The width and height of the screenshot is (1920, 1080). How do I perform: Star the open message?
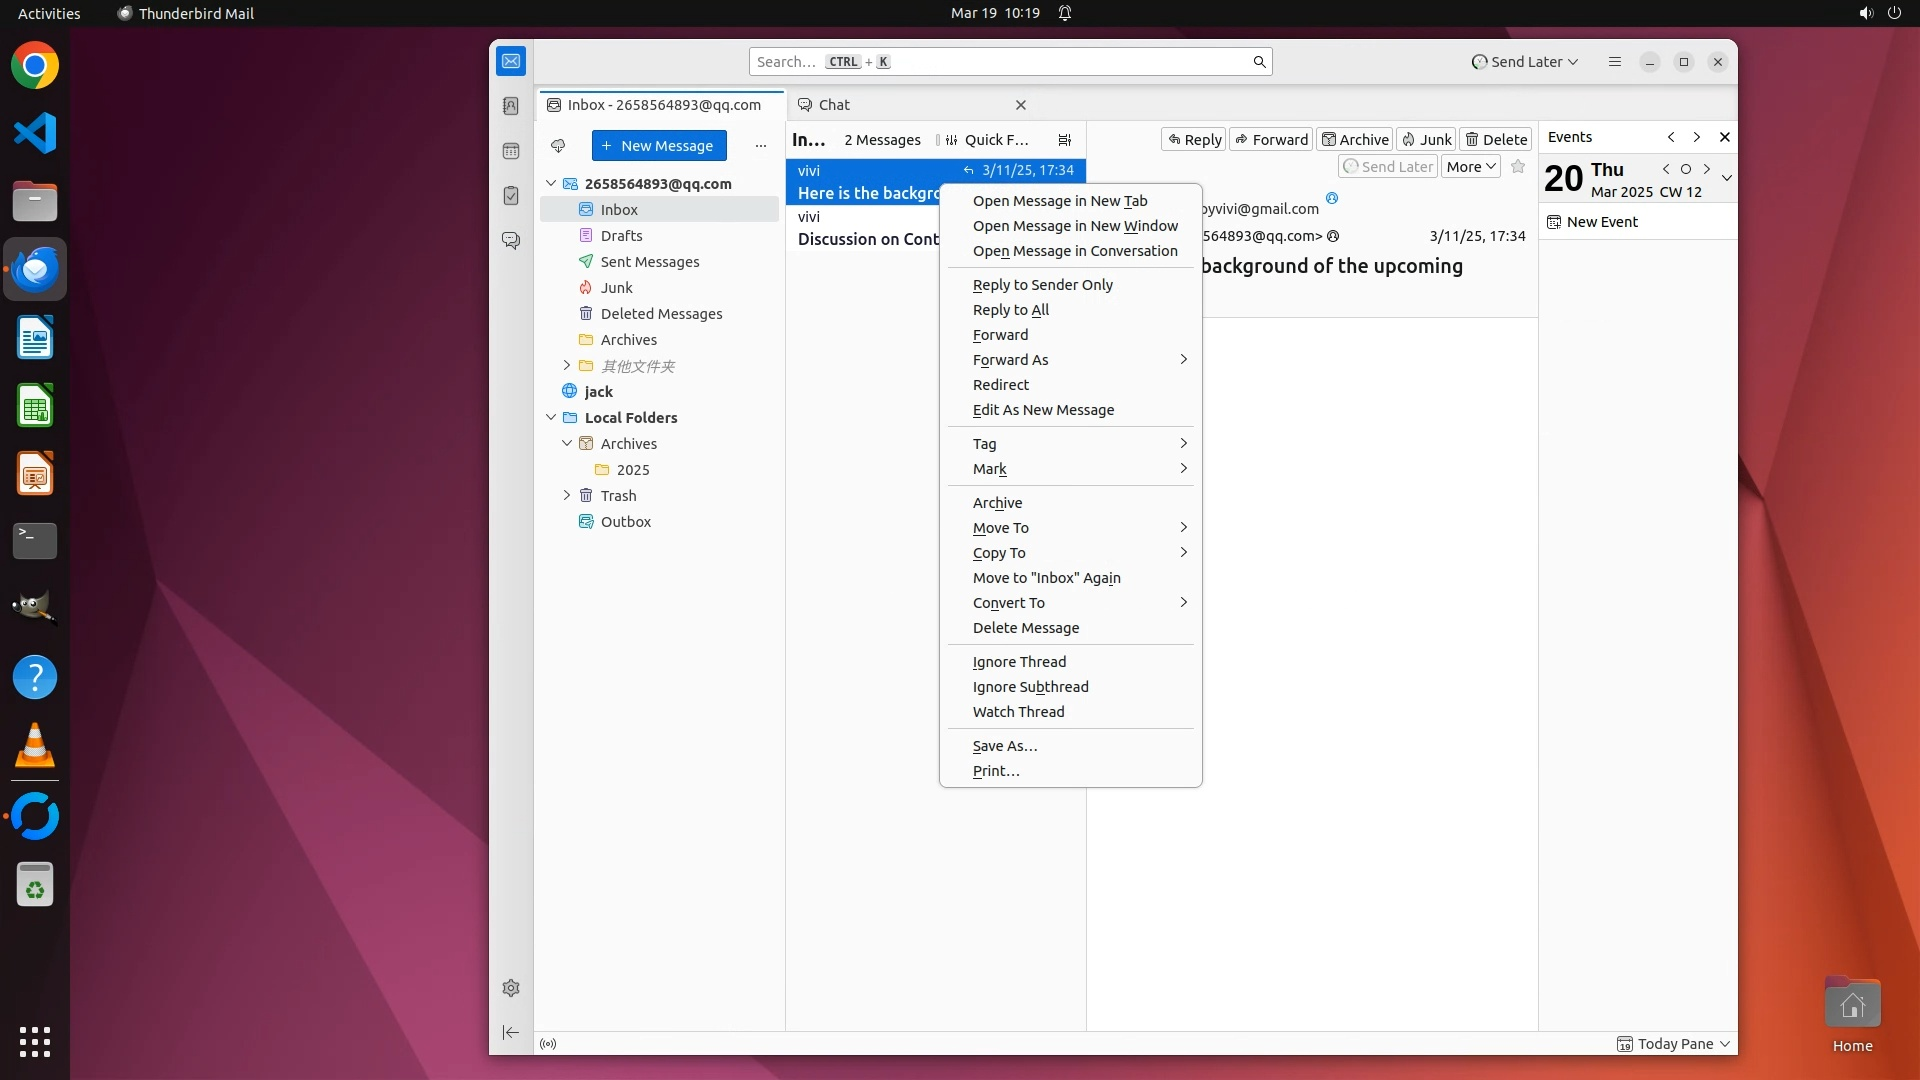[1518, 167]
